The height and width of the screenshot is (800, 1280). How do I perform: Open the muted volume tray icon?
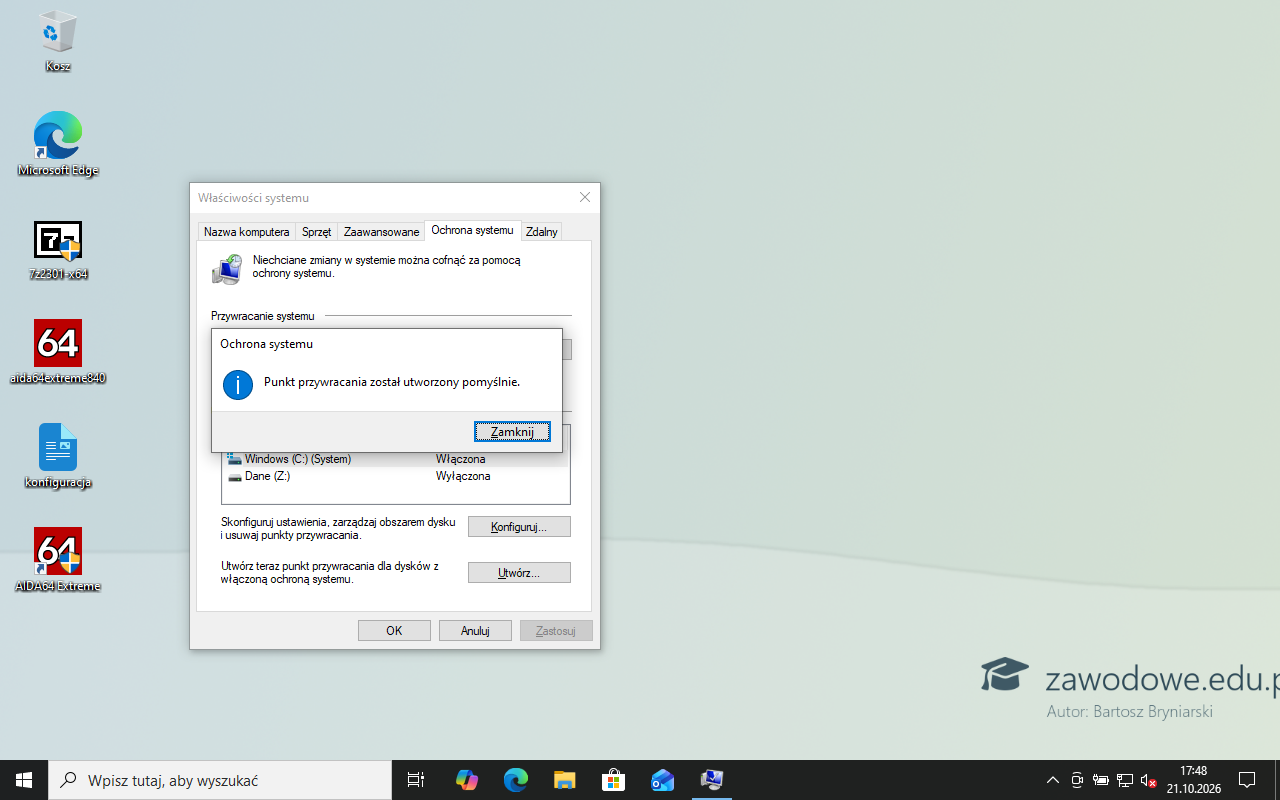tap(1149, 780)
